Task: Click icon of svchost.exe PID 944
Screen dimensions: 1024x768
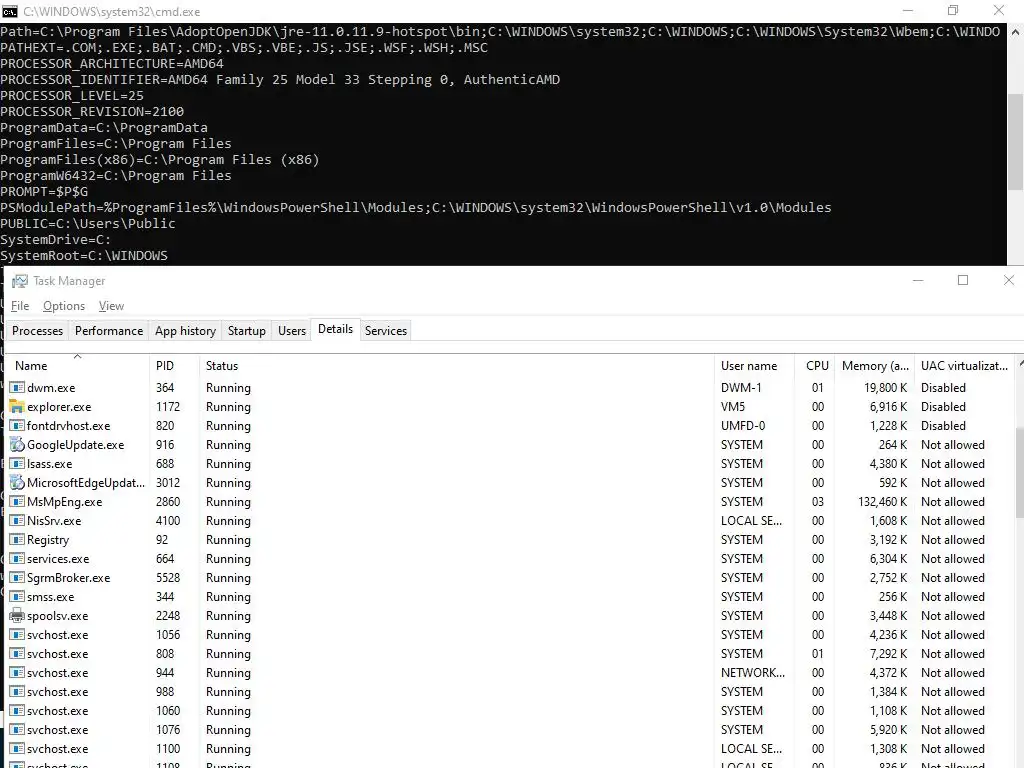Action: point(17,672)
